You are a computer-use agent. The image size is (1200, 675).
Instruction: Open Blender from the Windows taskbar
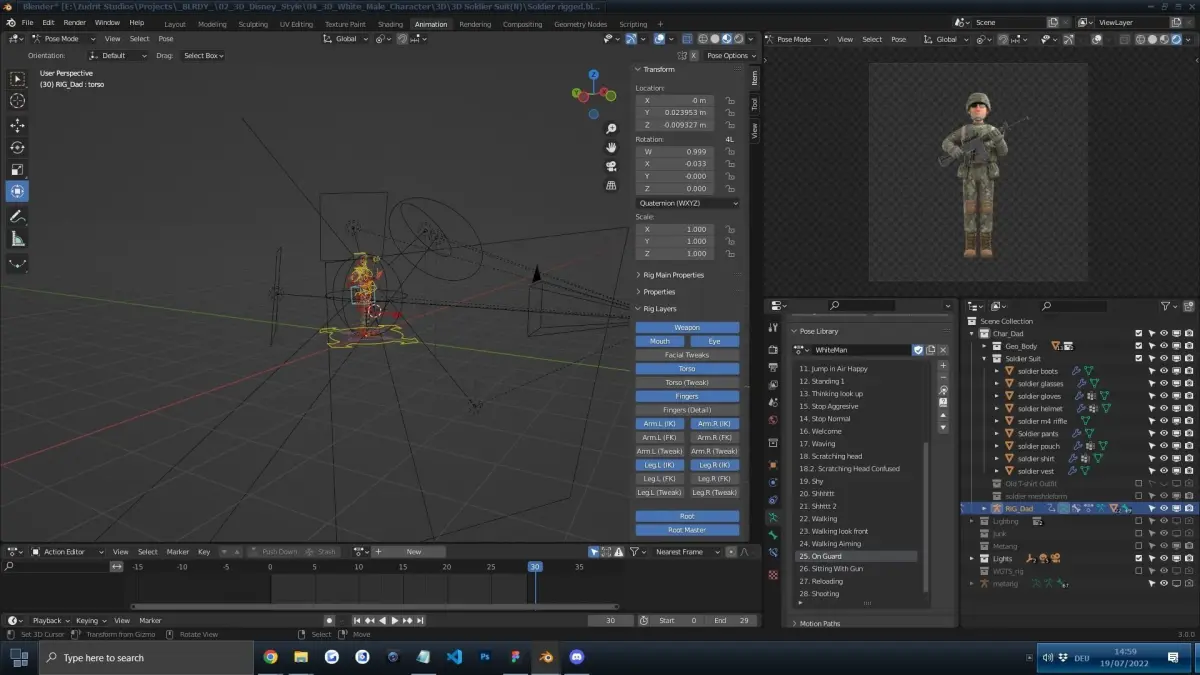[x=546, y=657]
